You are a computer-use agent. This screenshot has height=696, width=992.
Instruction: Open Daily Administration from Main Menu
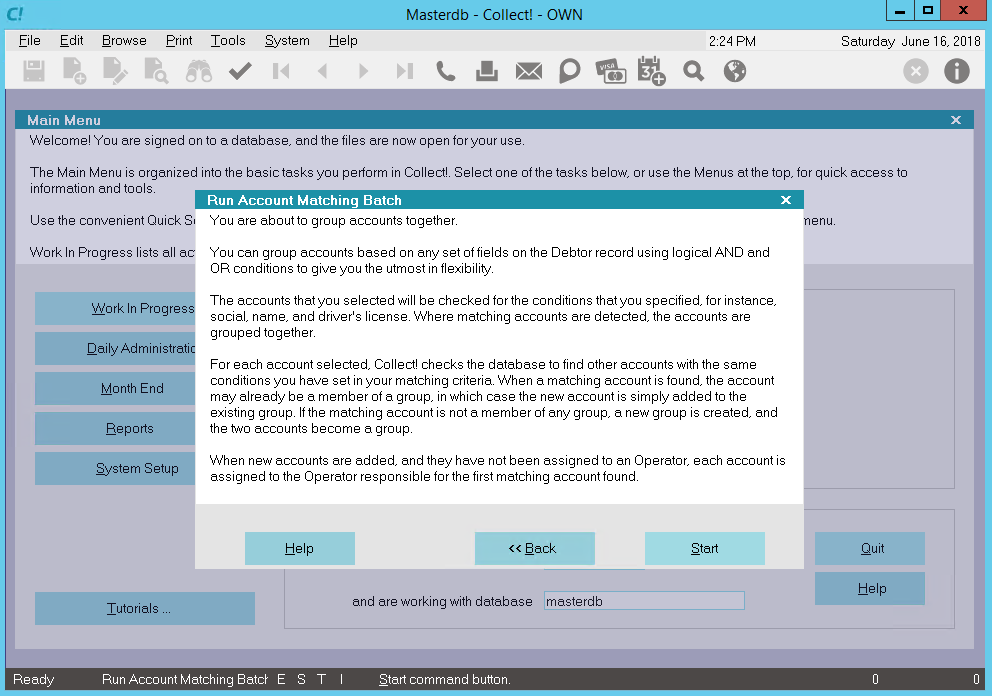(115, 349)
